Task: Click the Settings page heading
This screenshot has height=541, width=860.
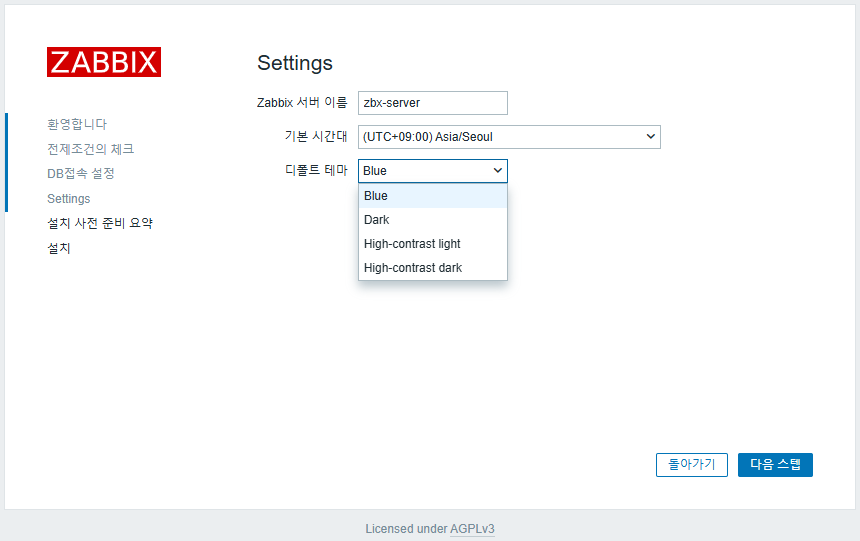Action: tap(295, 63)
